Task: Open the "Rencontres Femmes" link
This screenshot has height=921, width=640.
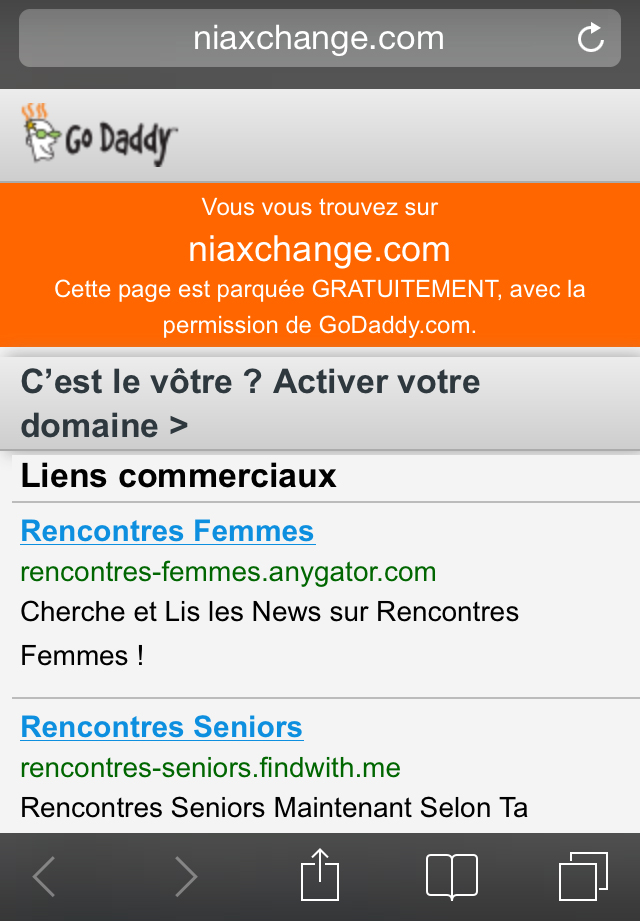Action: pos(168,531)
